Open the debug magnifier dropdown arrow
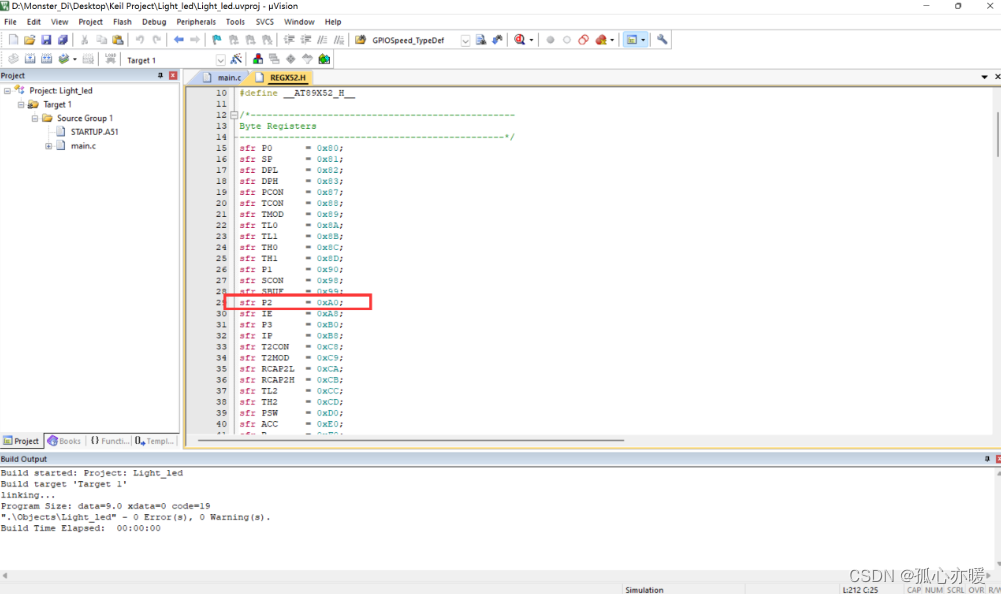Image resolution: width=1001 pixels, height=594 pixels. click(531, 40)
